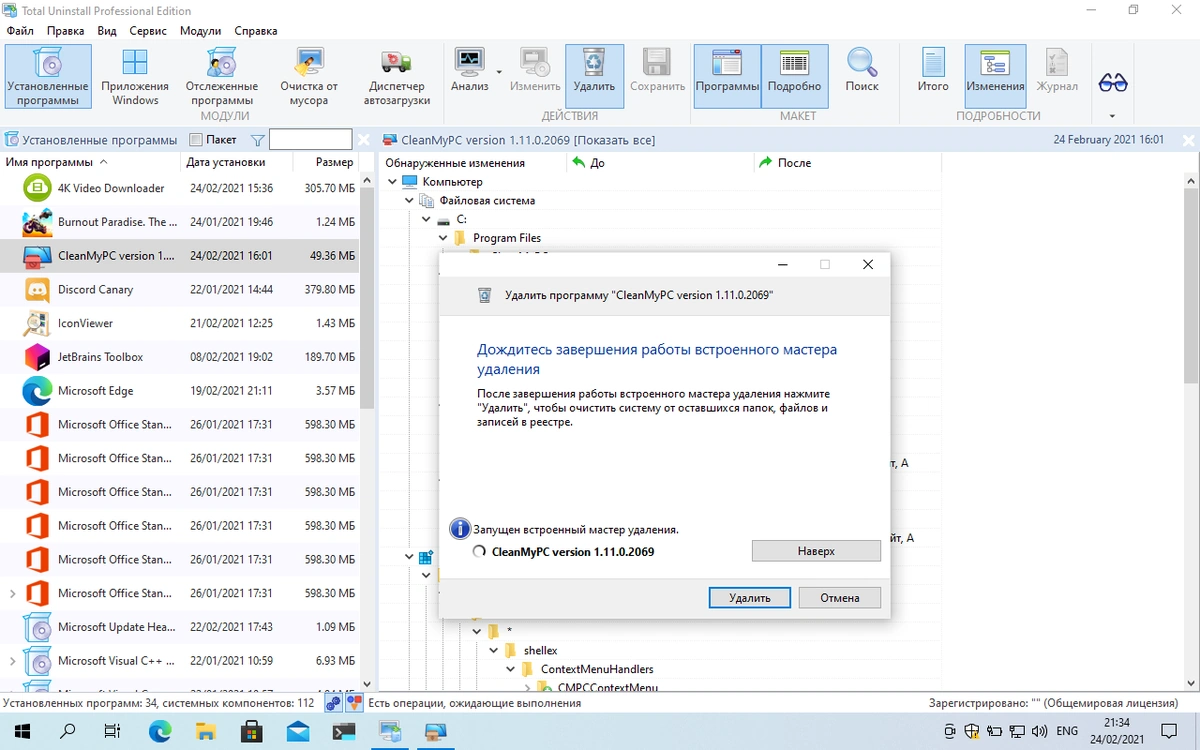Sort by Program name column header
The image size is (1200, 750).
(92, 162)
